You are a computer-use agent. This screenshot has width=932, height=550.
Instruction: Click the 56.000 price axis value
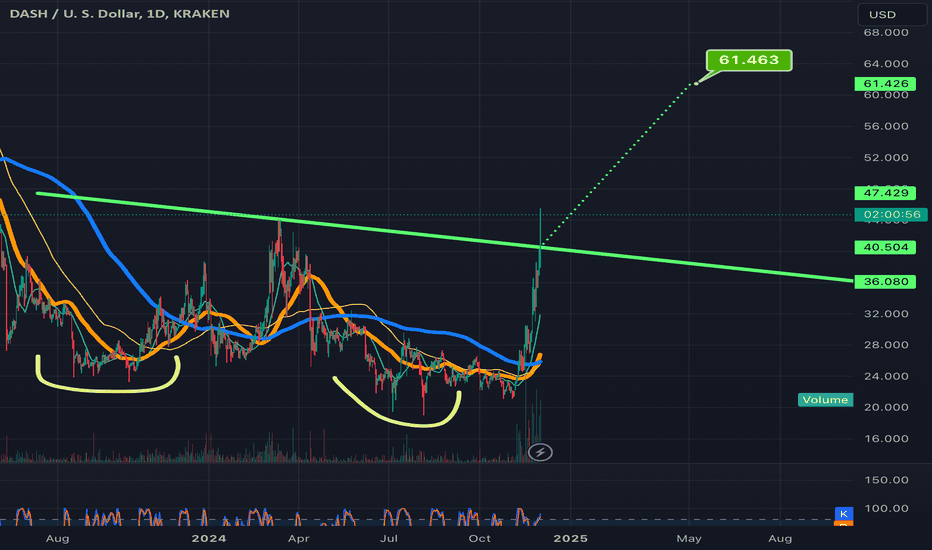click(x=886, y=126)
